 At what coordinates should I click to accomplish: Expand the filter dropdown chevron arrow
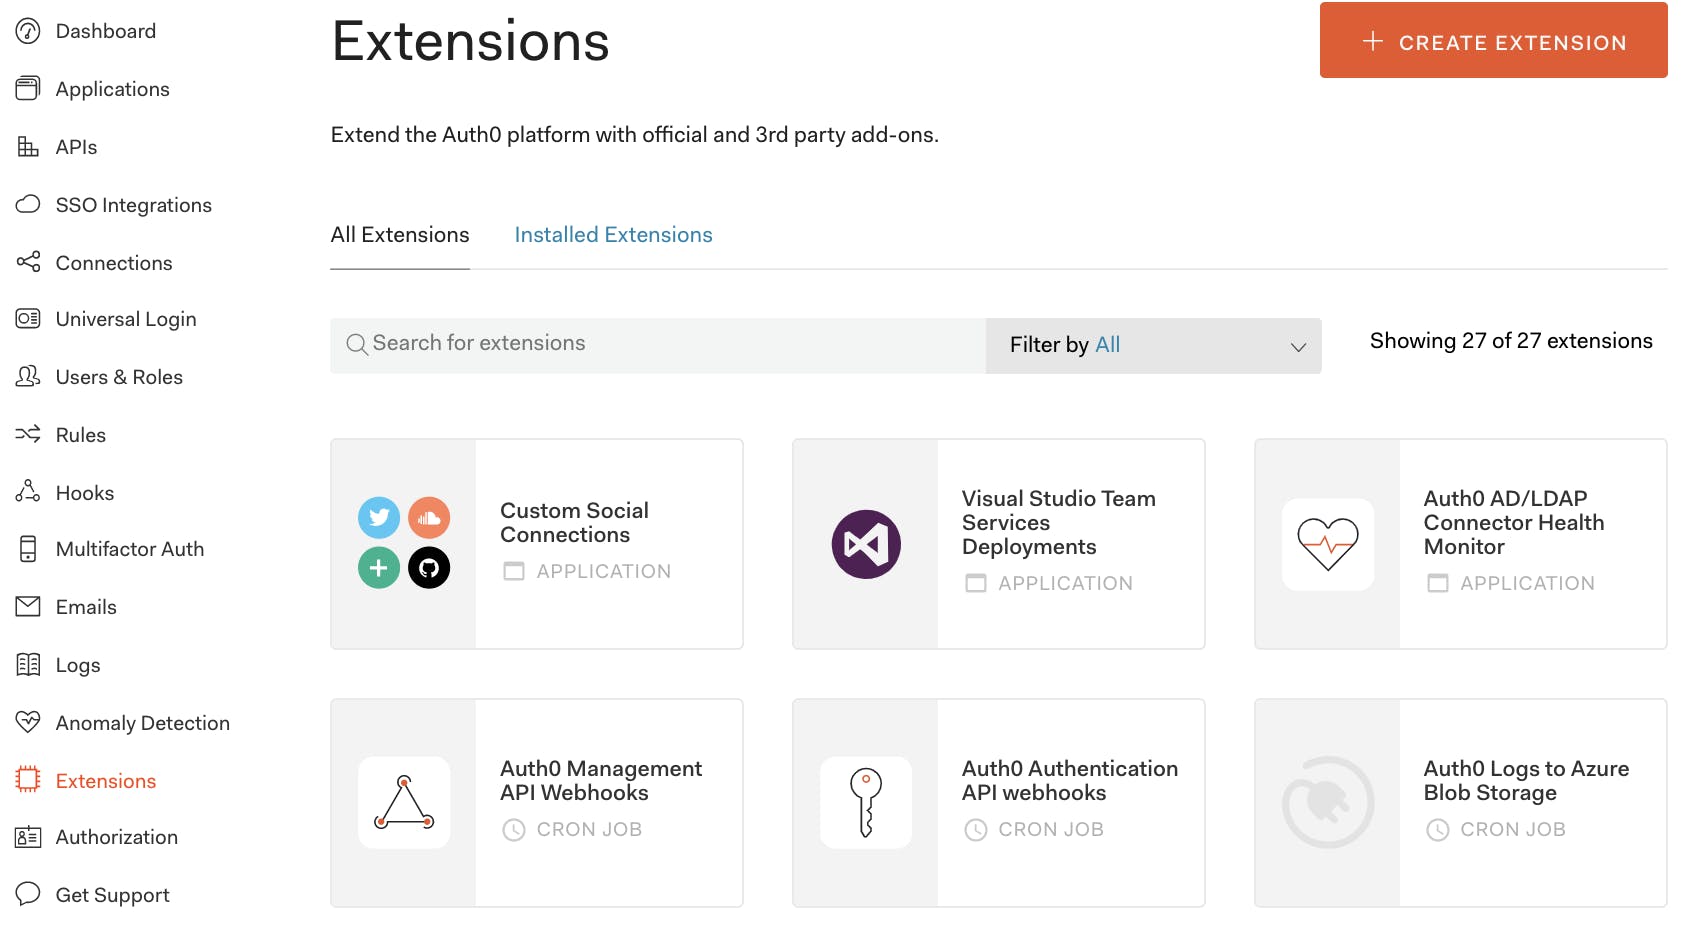point(1298,347)
